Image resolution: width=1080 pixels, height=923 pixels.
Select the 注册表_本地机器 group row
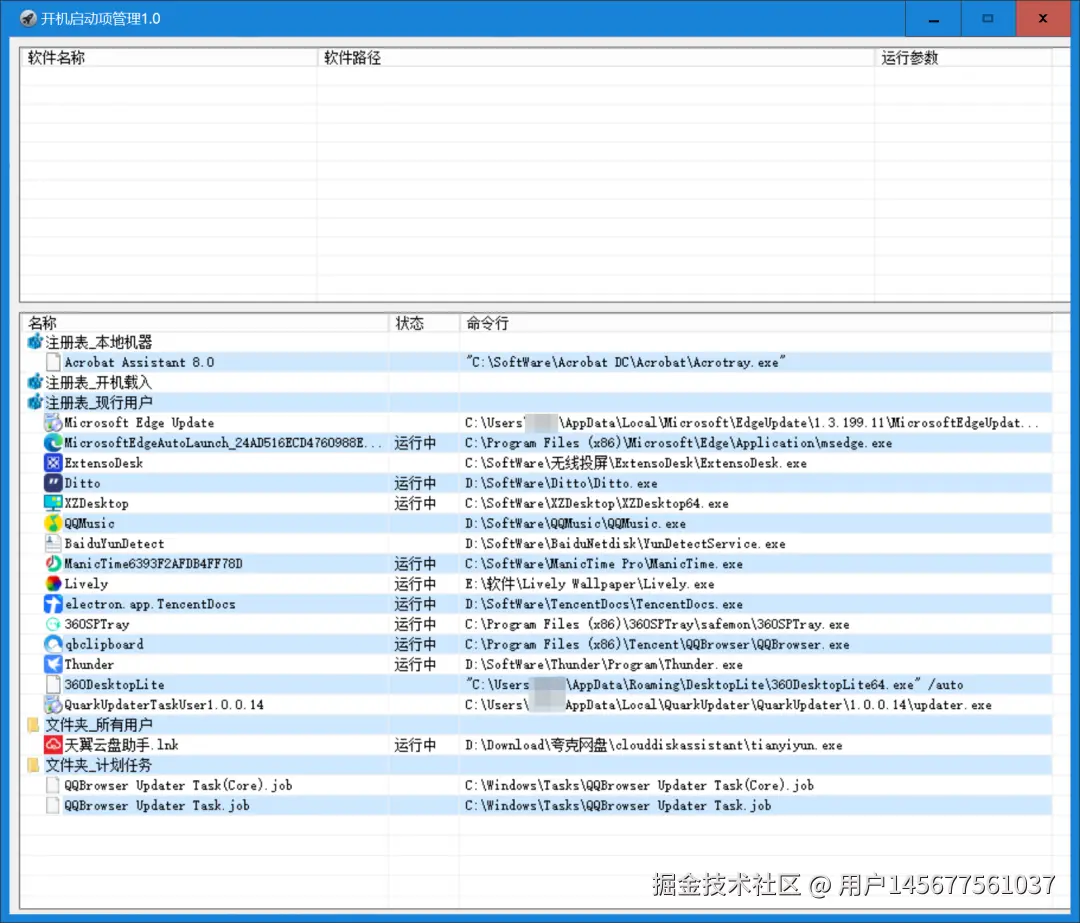point(536,342)
